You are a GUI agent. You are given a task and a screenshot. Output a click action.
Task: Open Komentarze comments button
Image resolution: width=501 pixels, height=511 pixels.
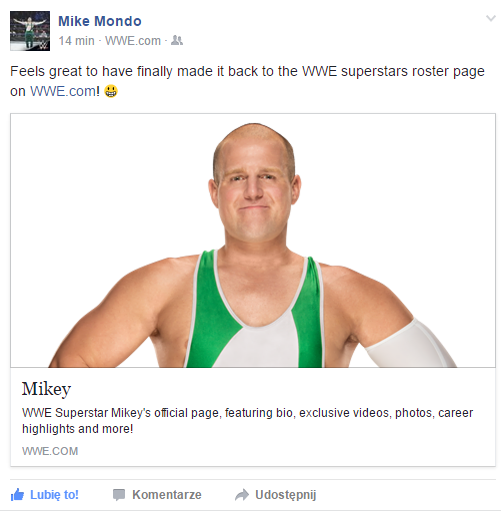coord(167,495)
